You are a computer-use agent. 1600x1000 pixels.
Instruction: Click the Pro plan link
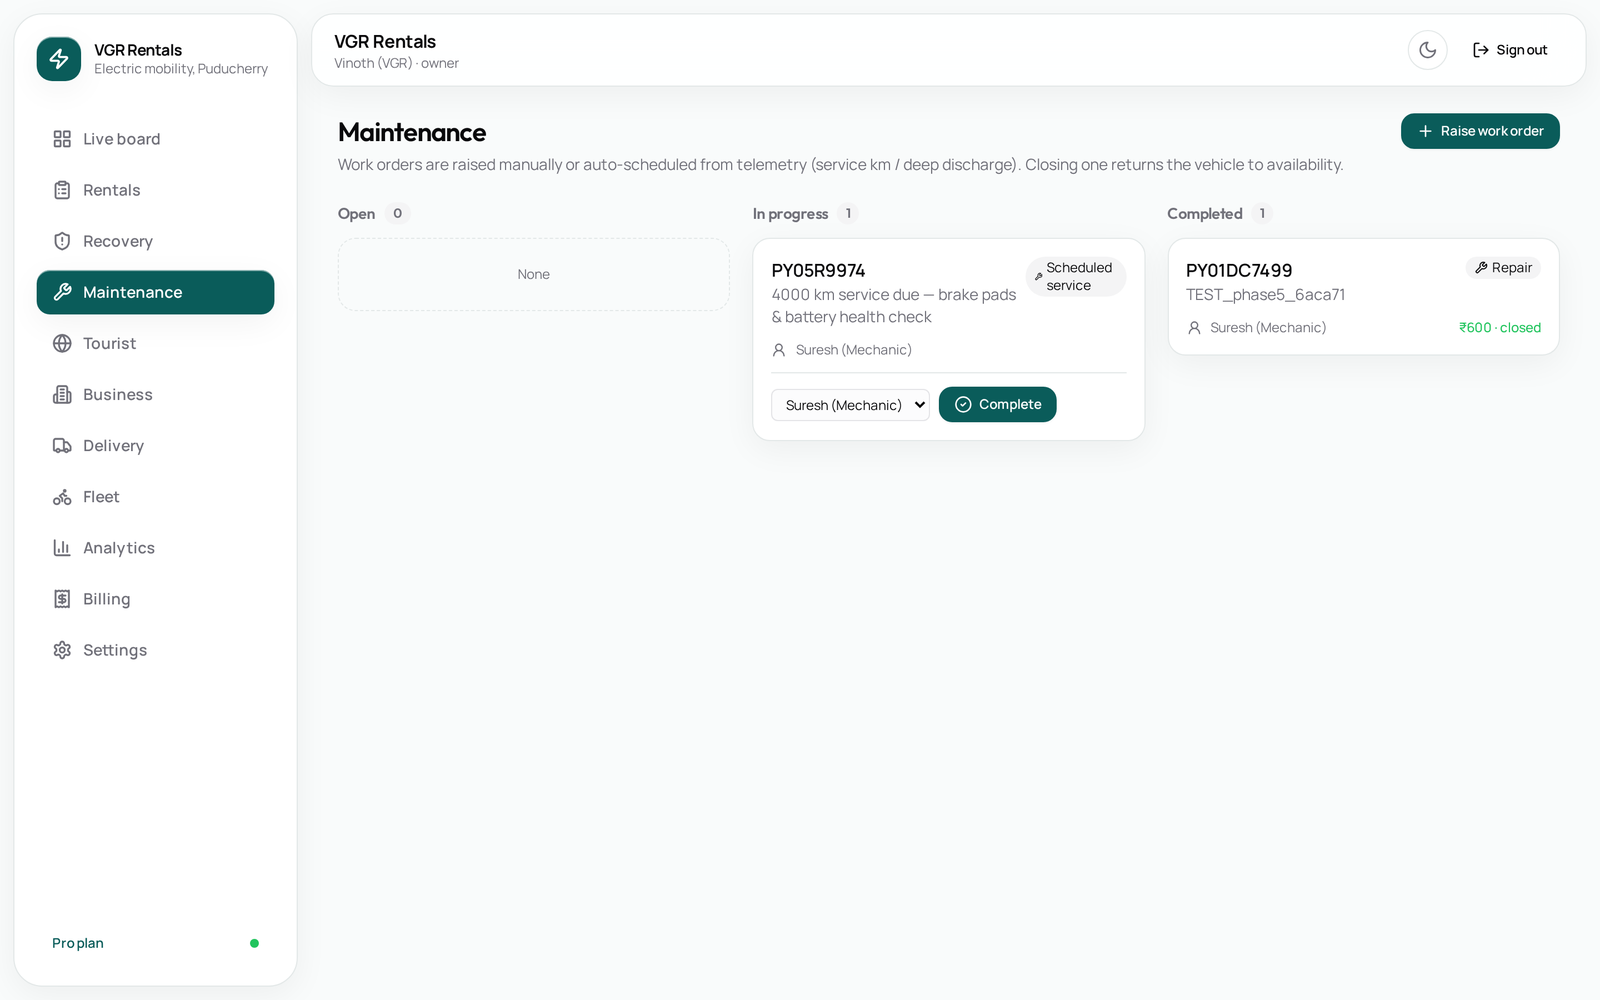click(x=78, y=943)
